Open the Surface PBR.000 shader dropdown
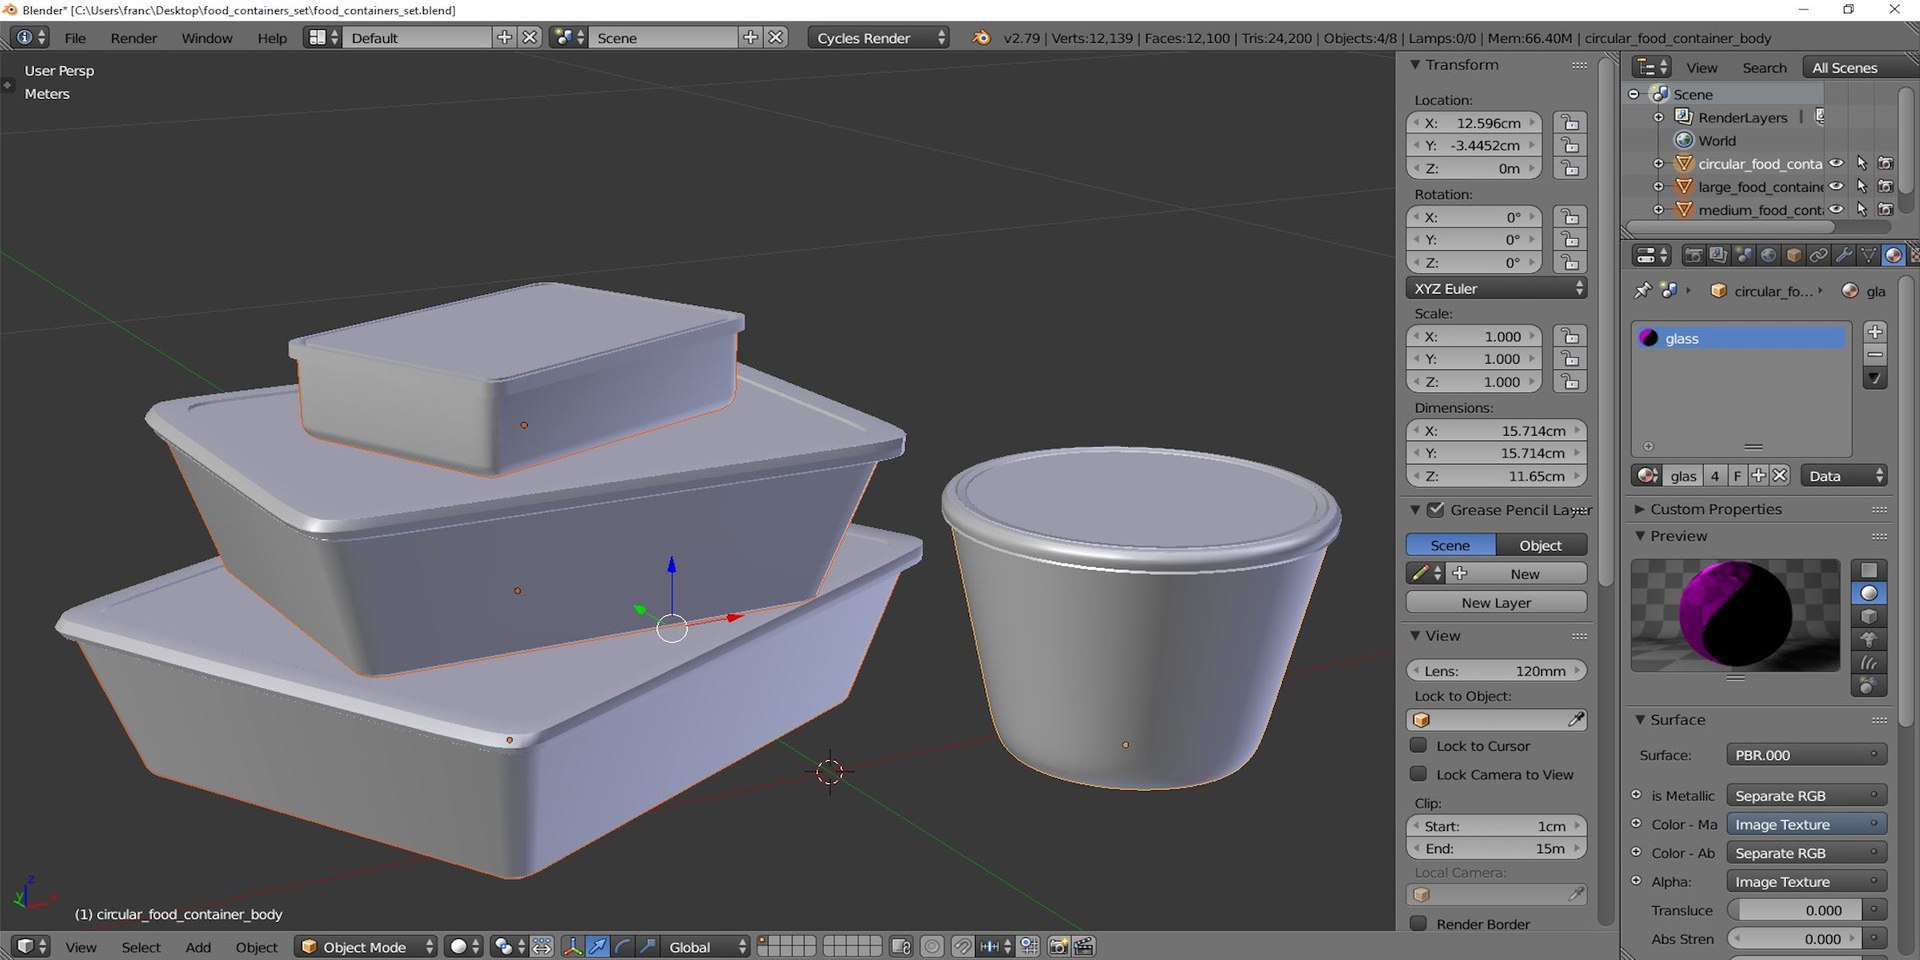This screenshot has height=960, width=1920. (x=1806, y=755)
